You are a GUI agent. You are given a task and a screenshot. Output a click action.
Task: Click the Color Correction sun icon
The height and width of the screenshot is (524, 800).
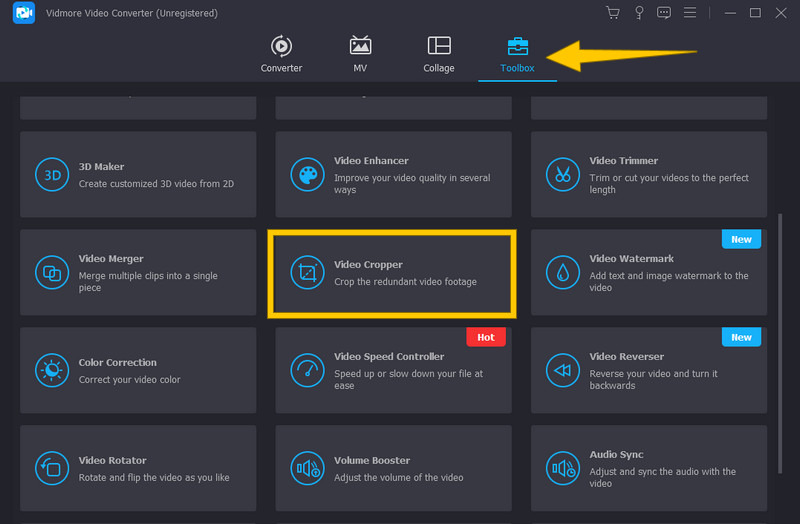(x=51, y=370)
